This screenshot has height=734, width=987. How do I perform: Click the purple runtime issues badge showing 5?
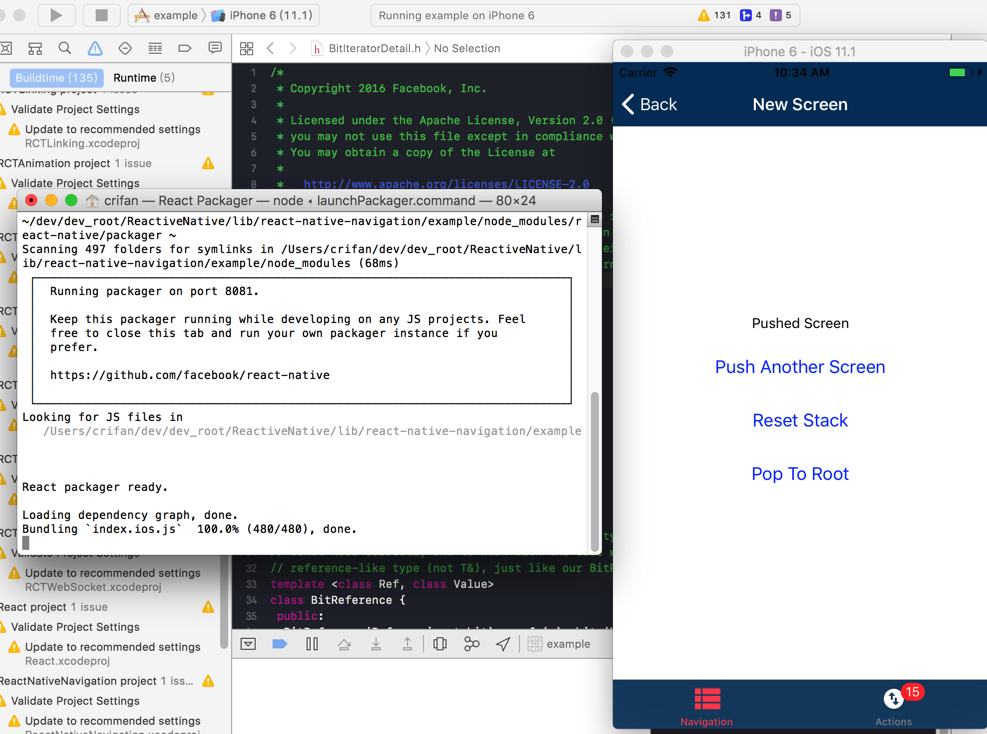click(781, 15)
